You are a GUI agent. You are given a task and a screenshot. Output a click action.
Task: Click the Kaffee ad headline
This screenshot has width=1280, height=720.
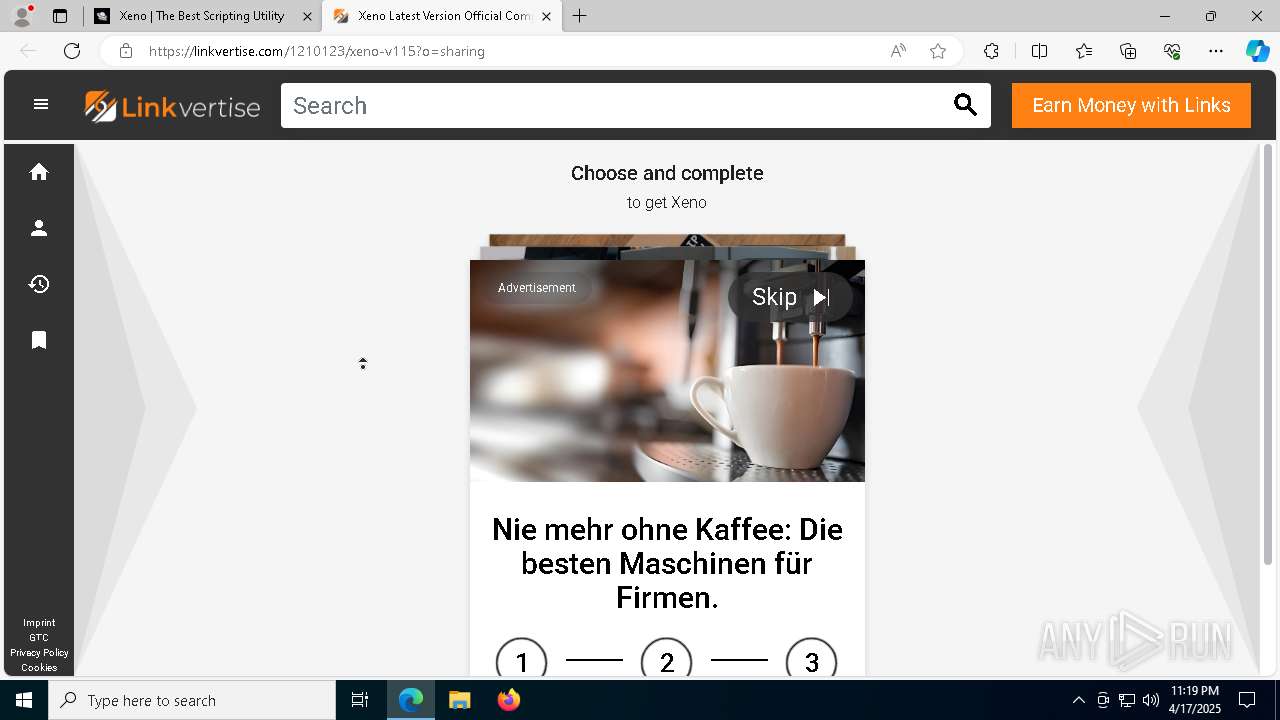[667, 563]
